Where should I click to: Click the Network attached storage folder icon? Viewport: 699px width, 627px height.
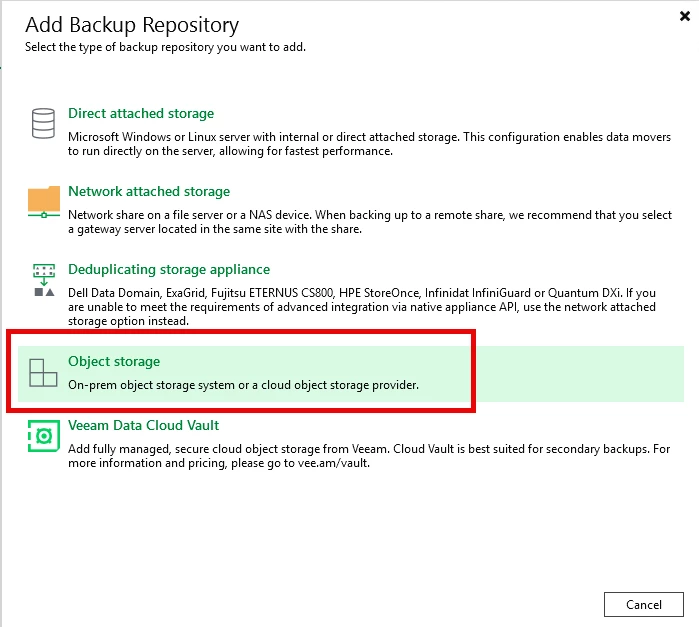pos(44,202)
